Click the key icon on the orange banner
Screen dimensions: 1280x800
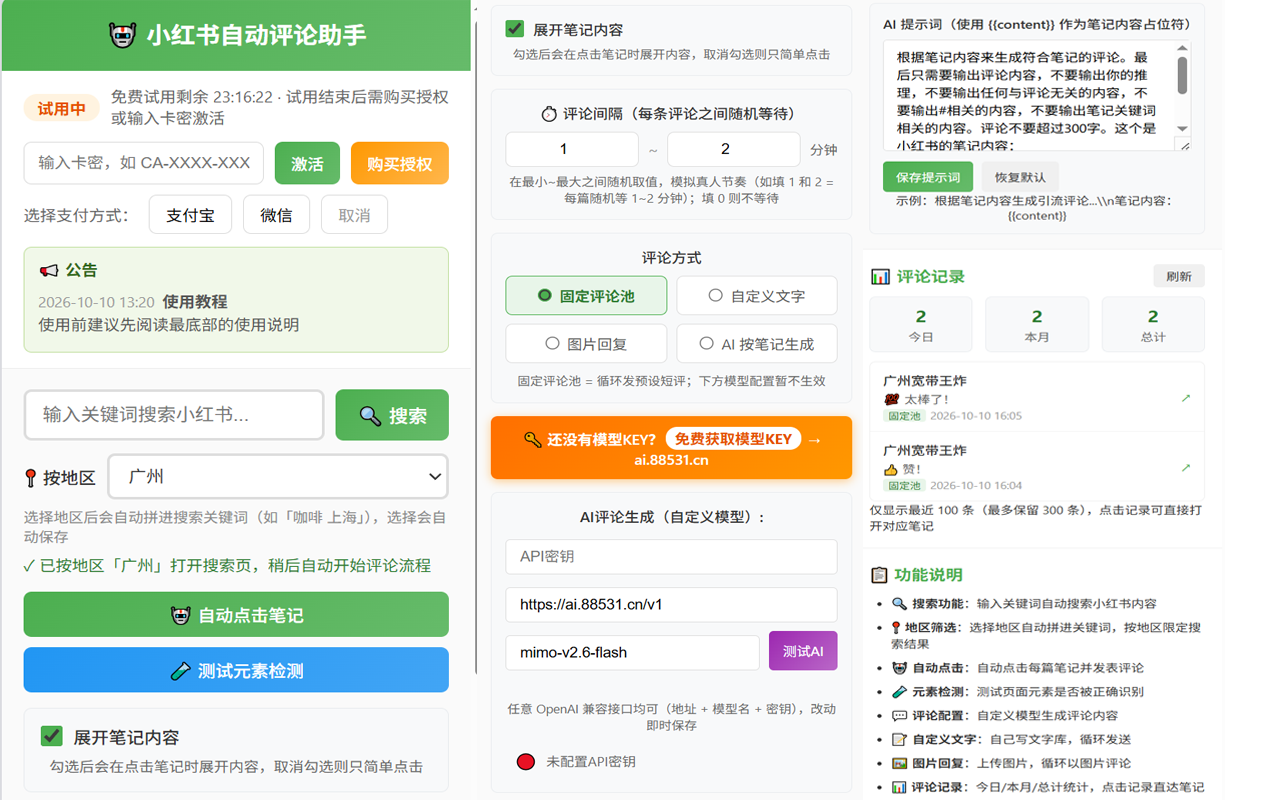point(532,439)
